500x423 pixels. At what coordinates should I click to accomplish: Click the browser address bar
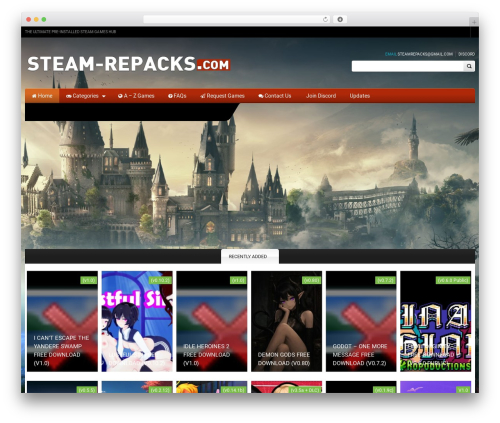point(237,20)
